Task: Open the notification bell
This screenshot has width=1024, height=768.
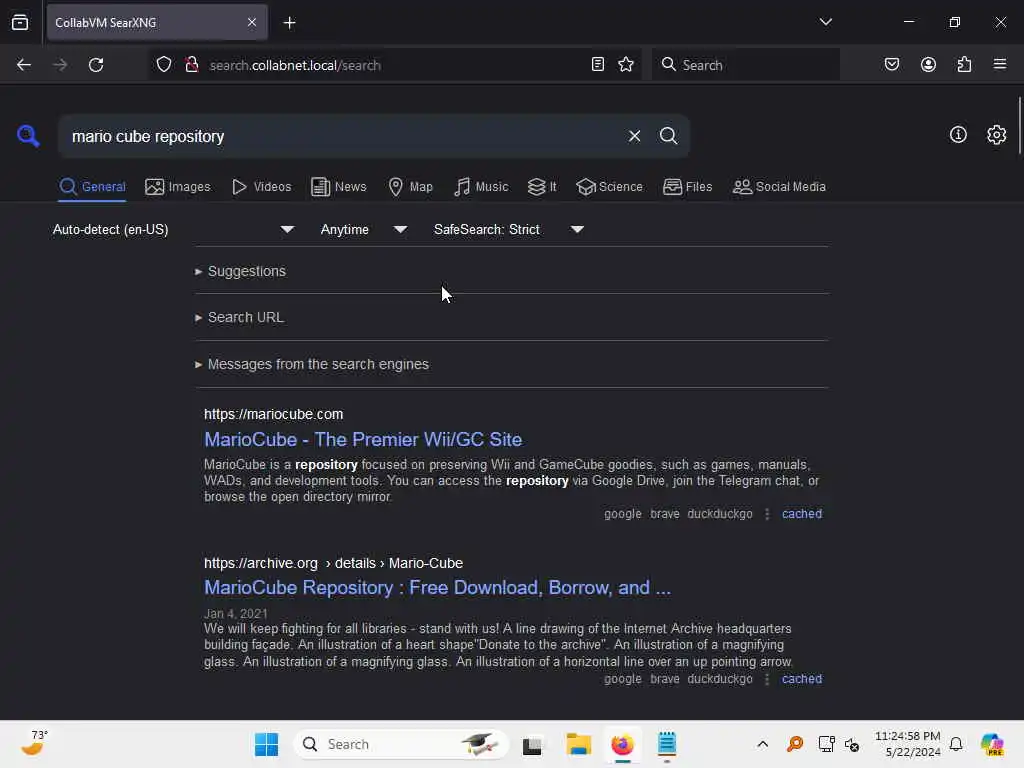Action: point(956,744)
